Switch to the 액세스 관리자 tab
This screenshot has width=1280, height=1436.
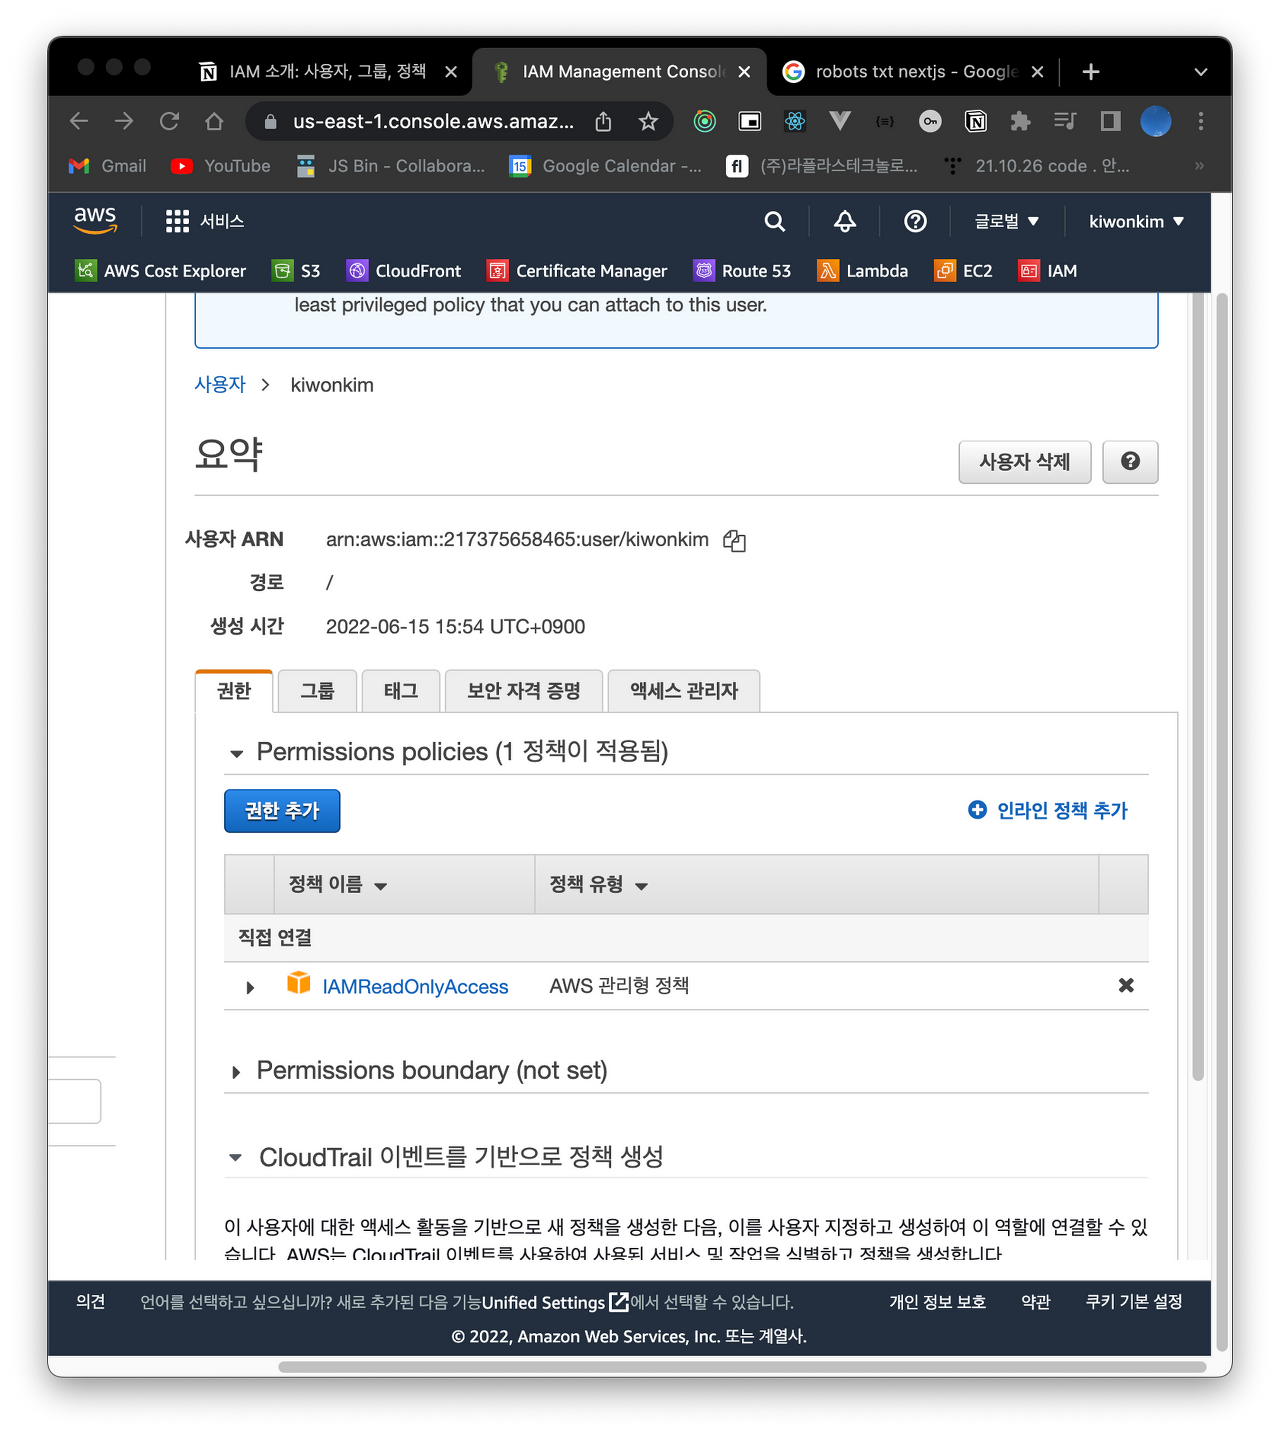(x=684, y=691)
